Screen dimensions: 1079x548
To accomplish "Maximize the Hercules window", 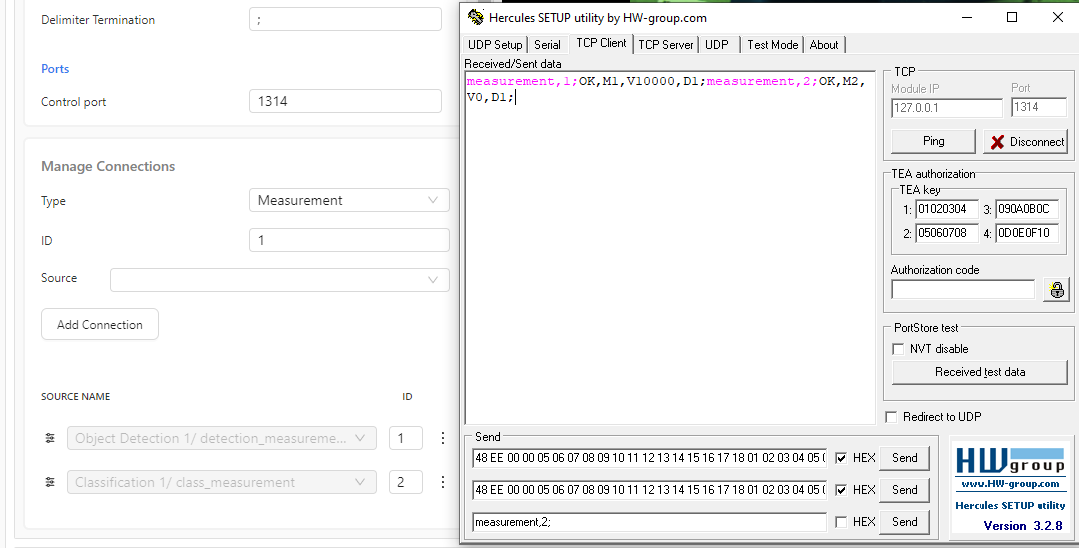I will click(1012, 17).
